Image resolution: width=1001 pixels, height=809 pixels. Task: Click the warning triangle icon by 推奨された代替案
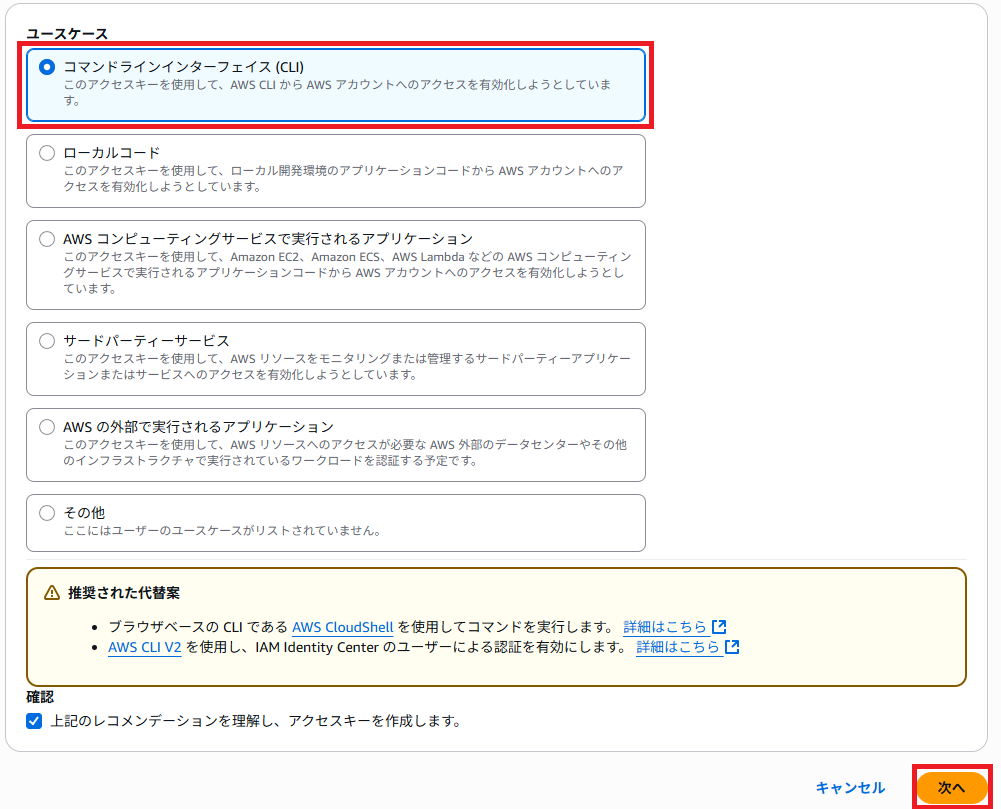pos(52,593)
